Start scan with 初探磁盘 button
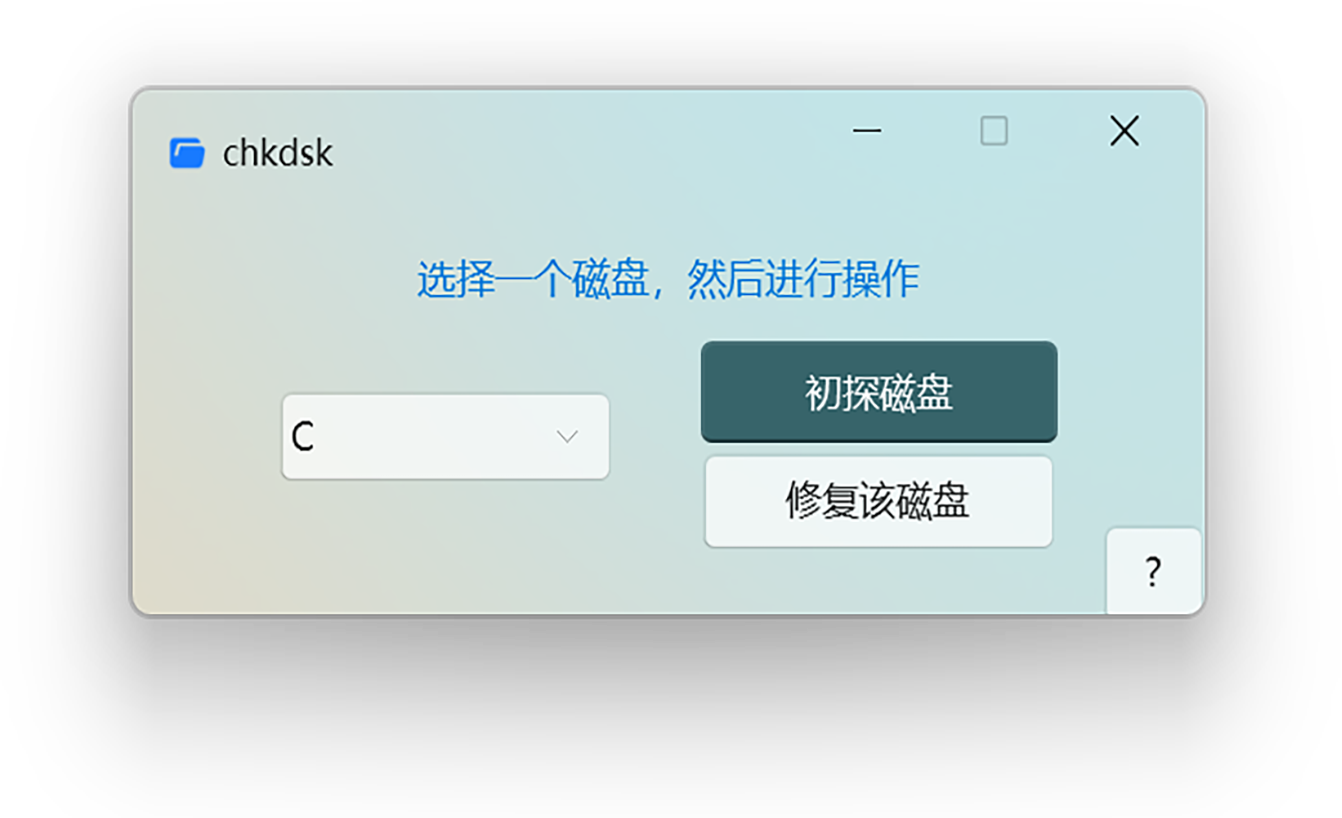Image resolution: width=1342 pixels, height=818 pixels. [879, 392]
